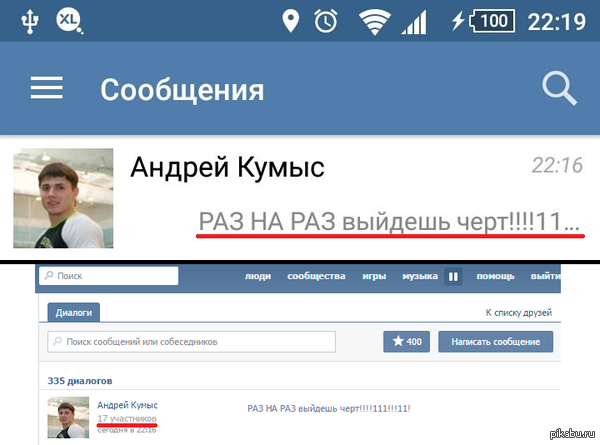This screenshot has height=445, width=600.
Task: Select the Диалоги tab
Action: 73,313
